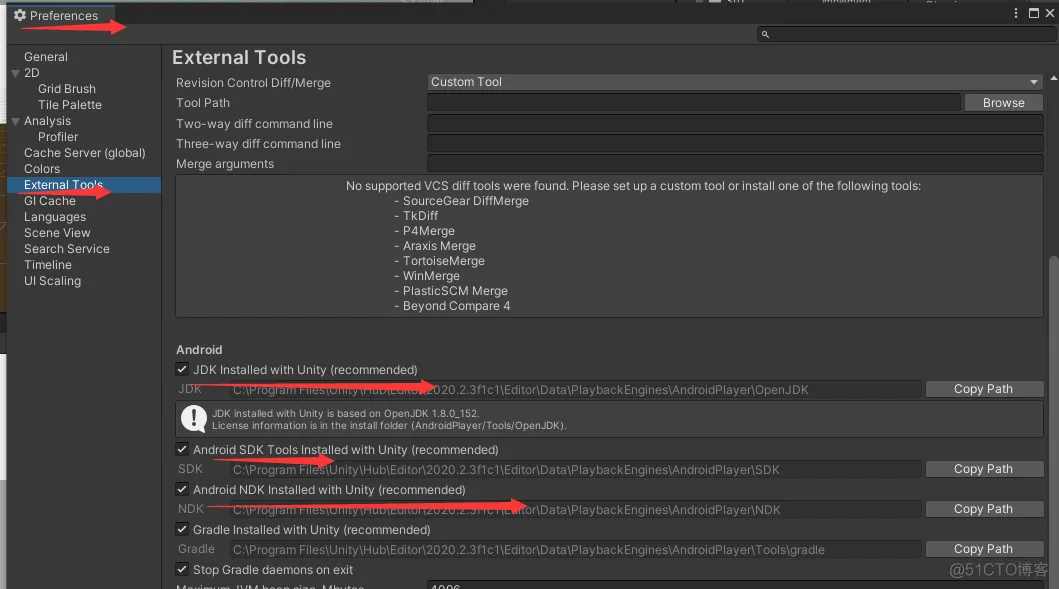
Task: Open Colors preferences
Action: pyautogui.click(x=42, y=169)
